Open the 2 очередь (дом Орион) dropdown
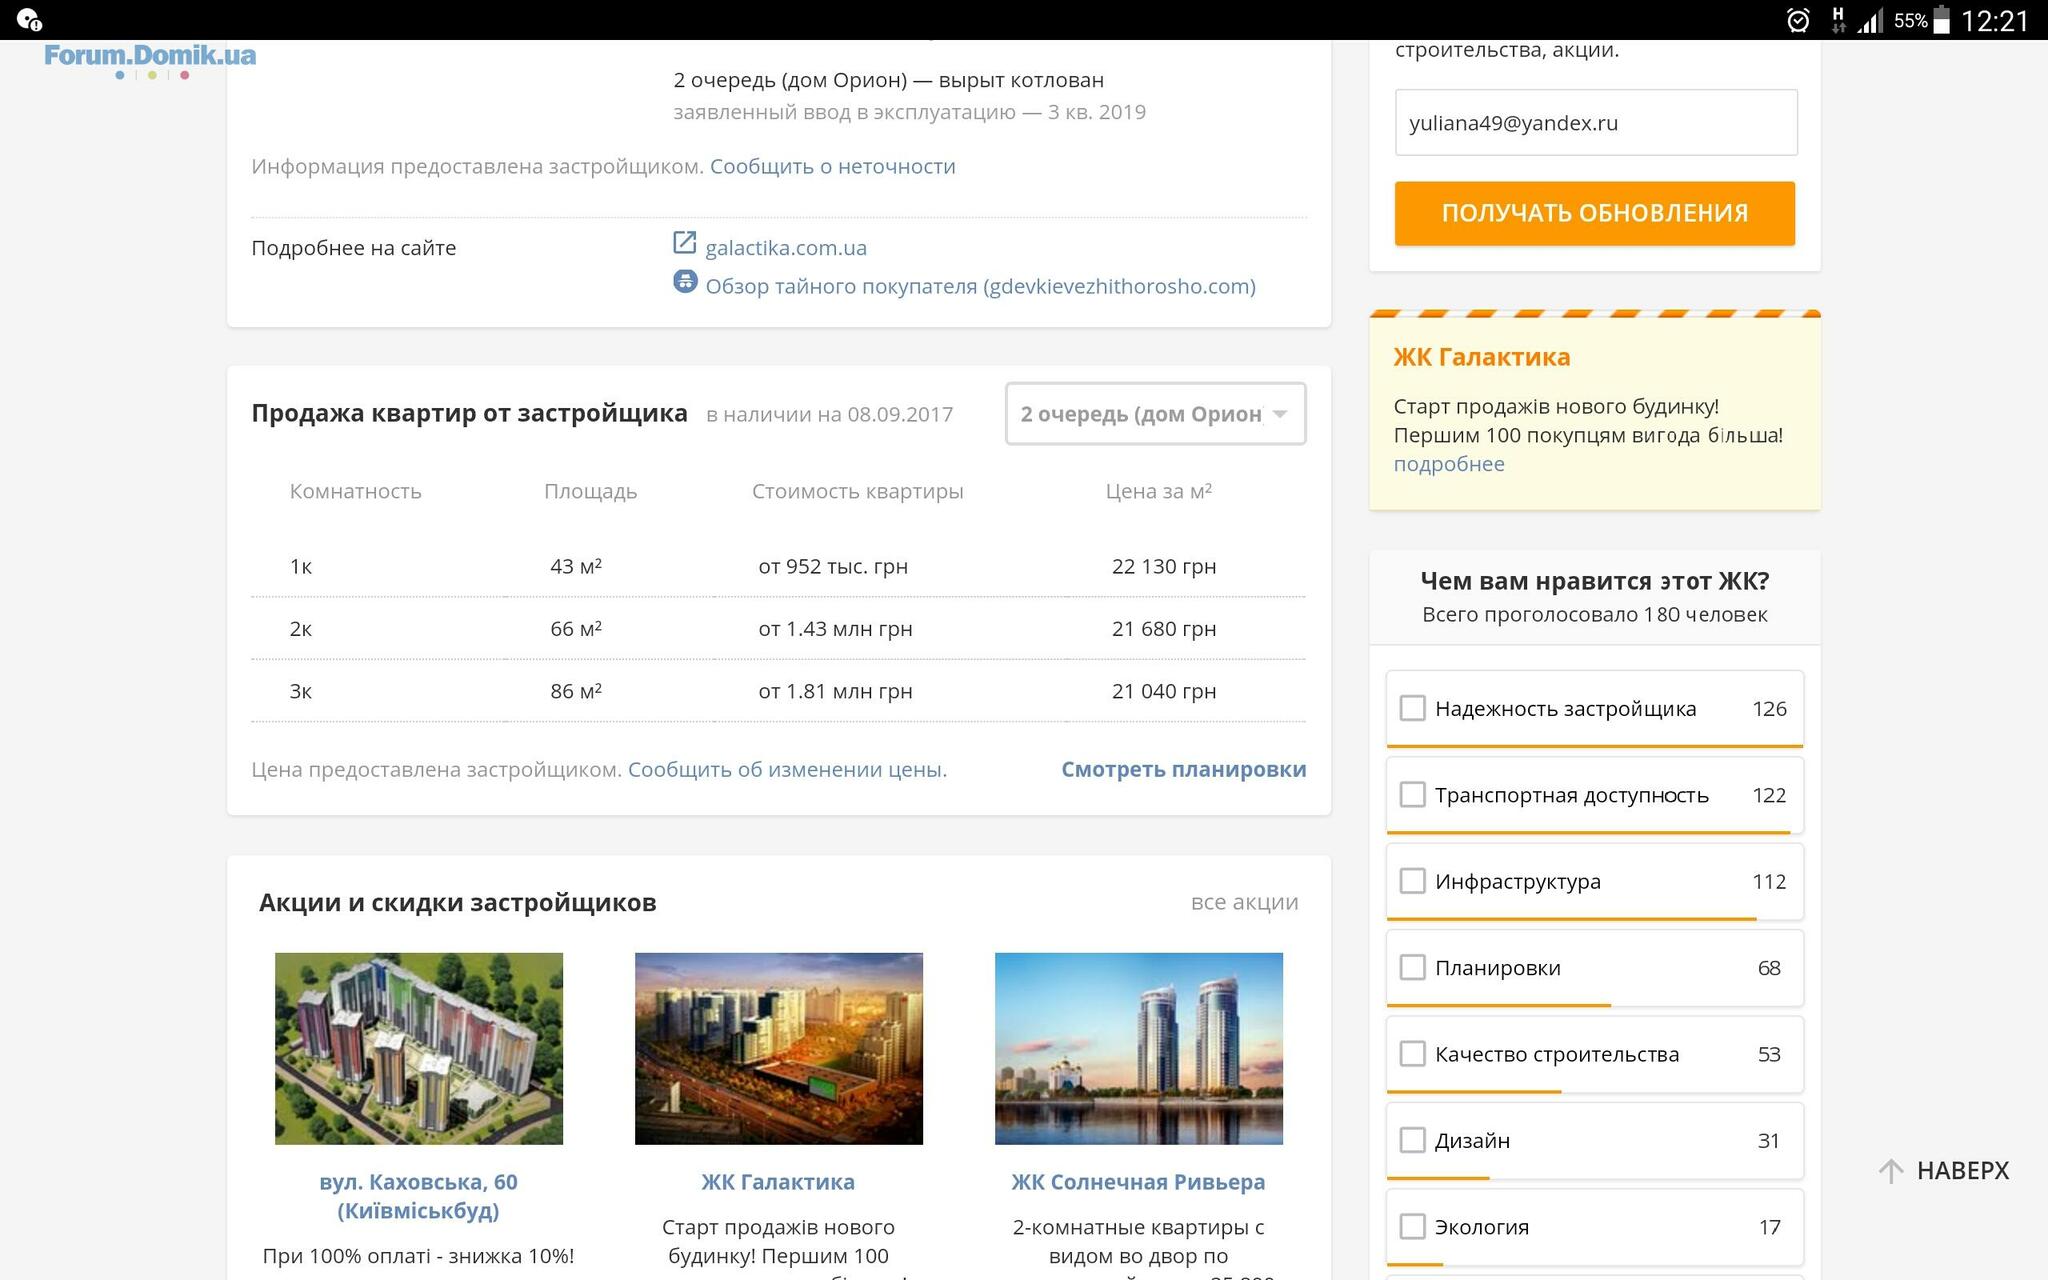This screenshot has height=1280, width=2048. 1155,414
